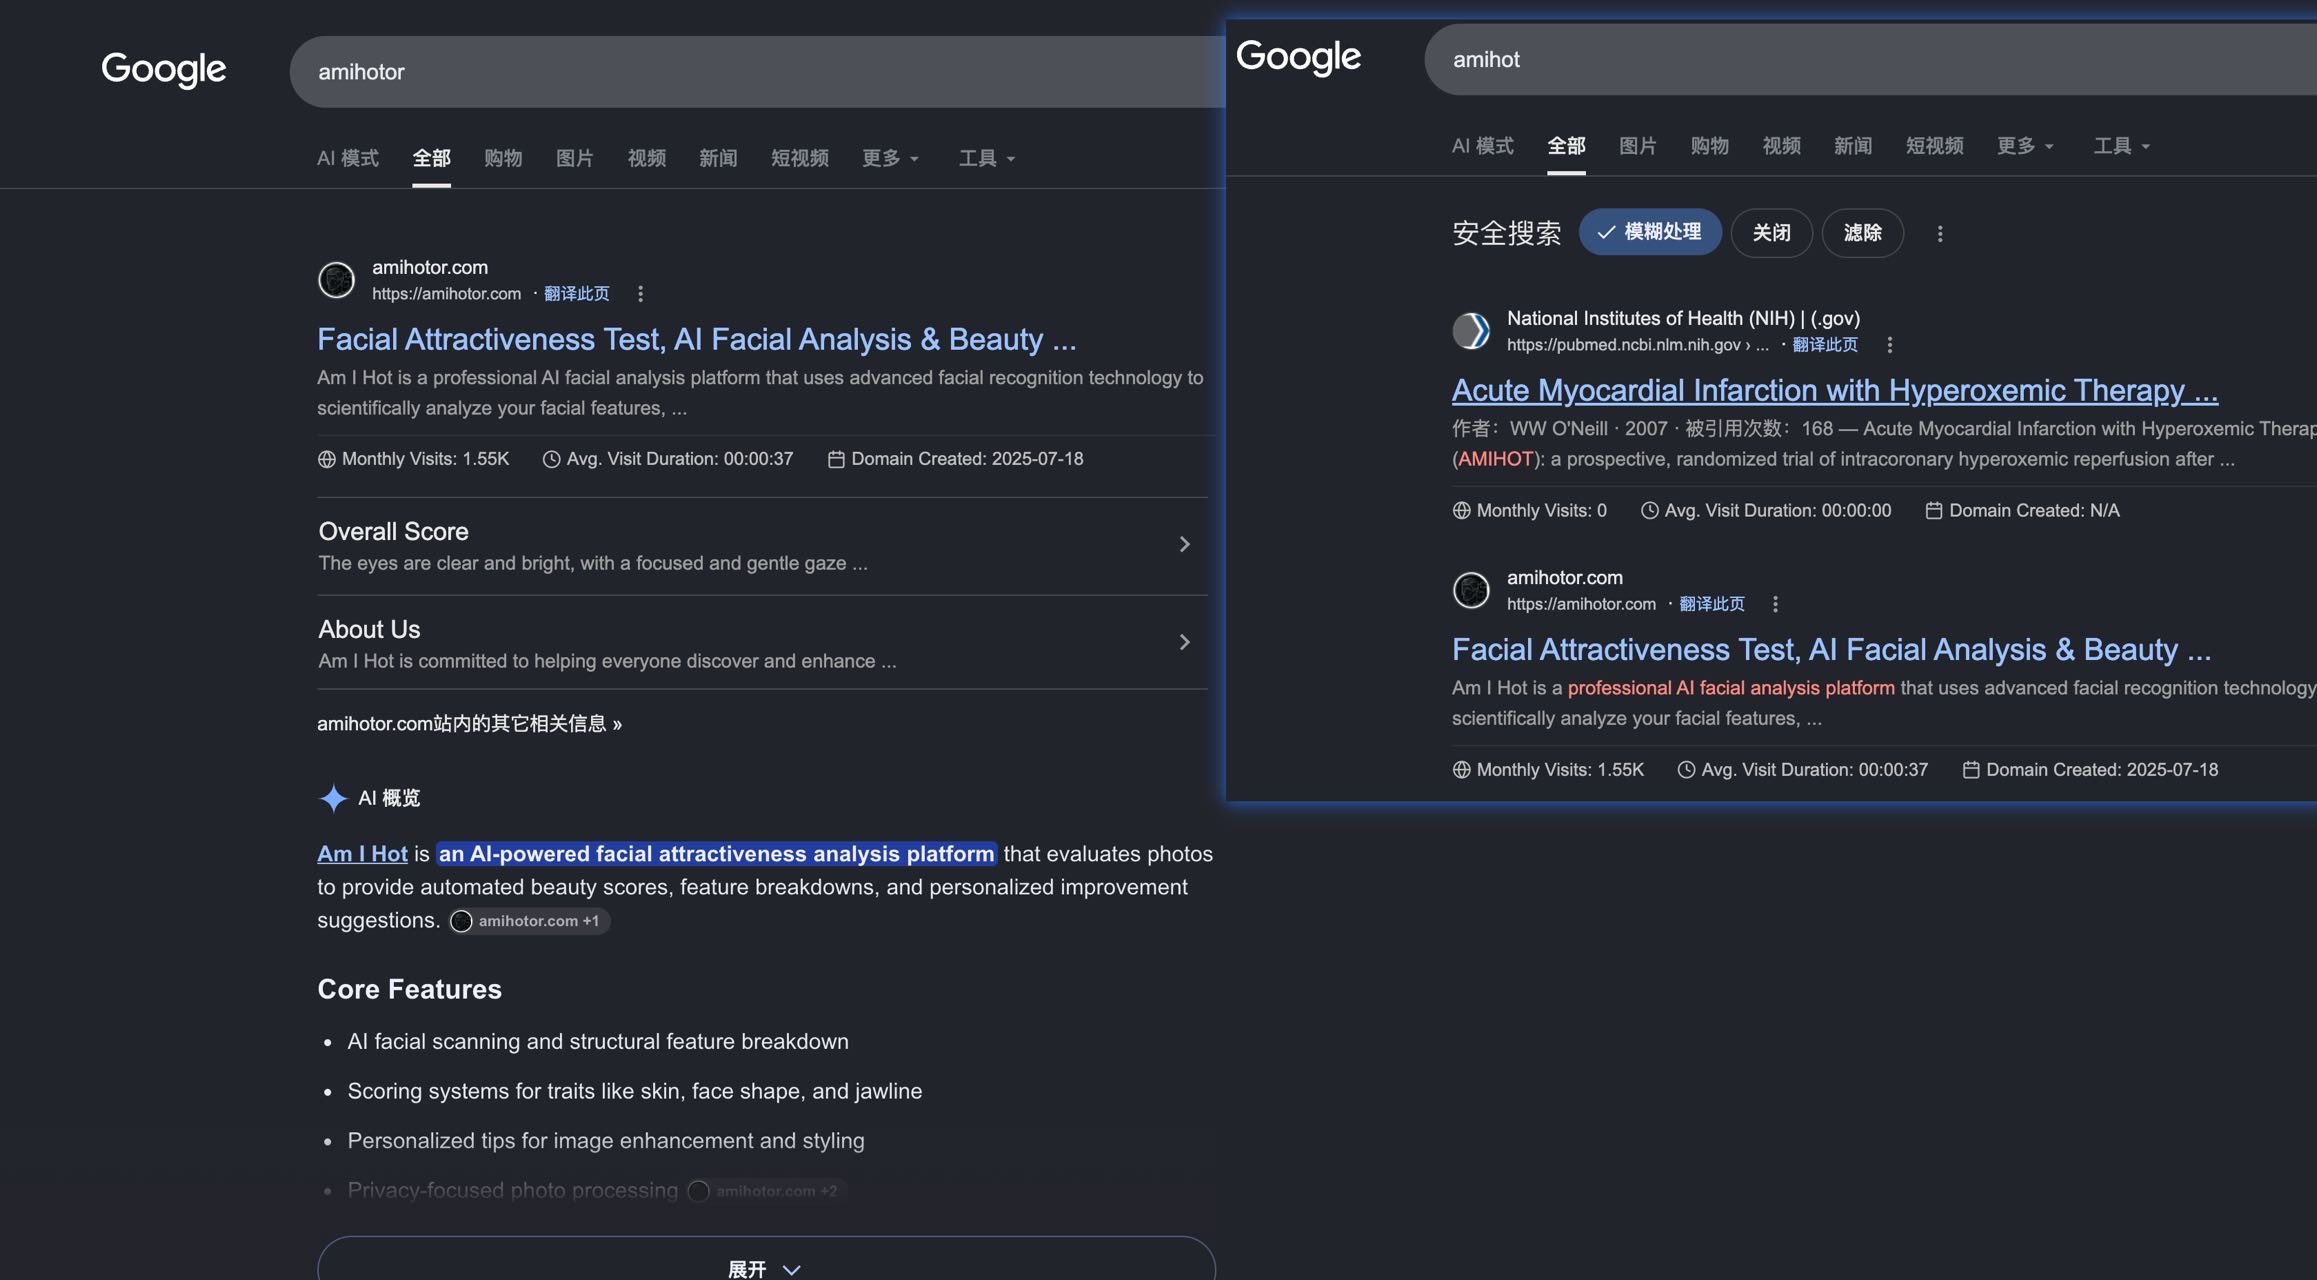Switch to AI 模式 tab in left window
Image resolution: width=2317 pixels, height=1280 pixels.
(x=348, y=158)
